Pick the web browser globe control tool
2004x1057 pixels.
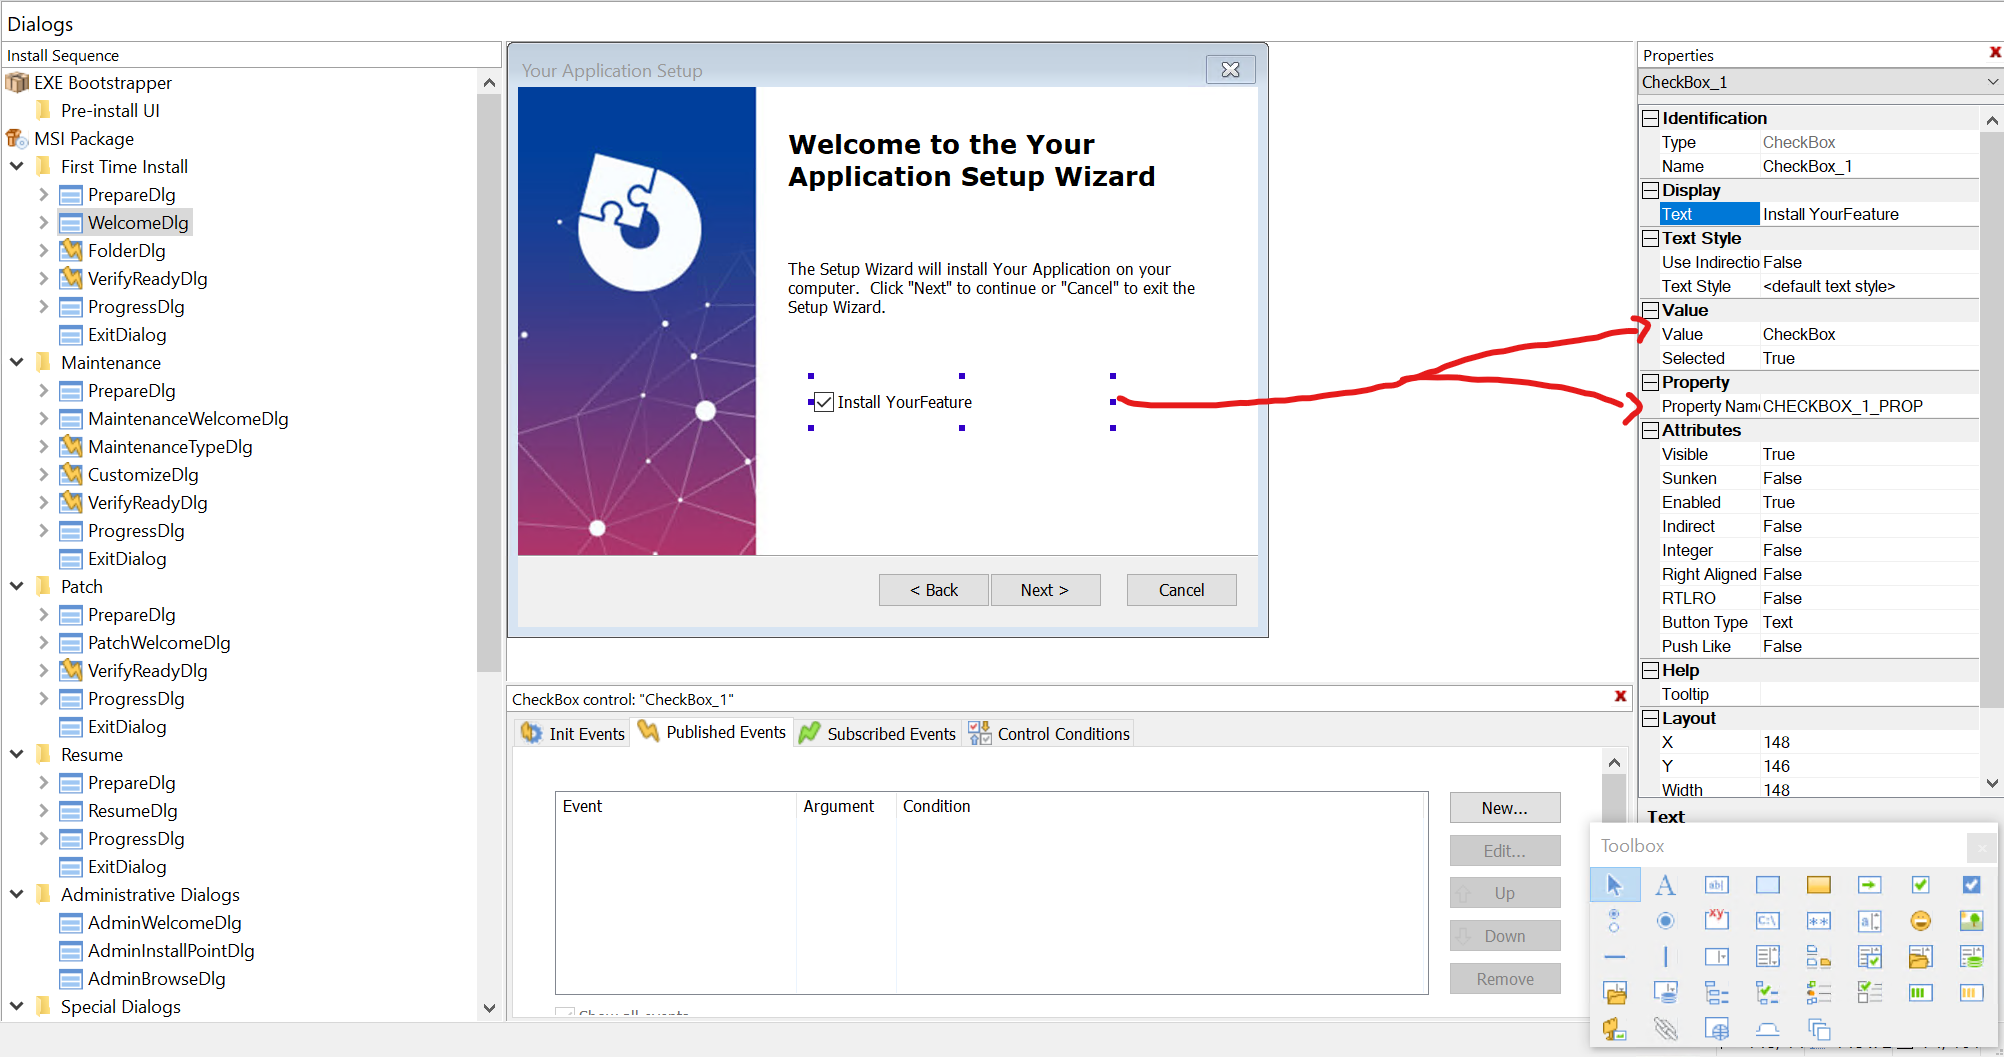click(x=1717, y=1029)
